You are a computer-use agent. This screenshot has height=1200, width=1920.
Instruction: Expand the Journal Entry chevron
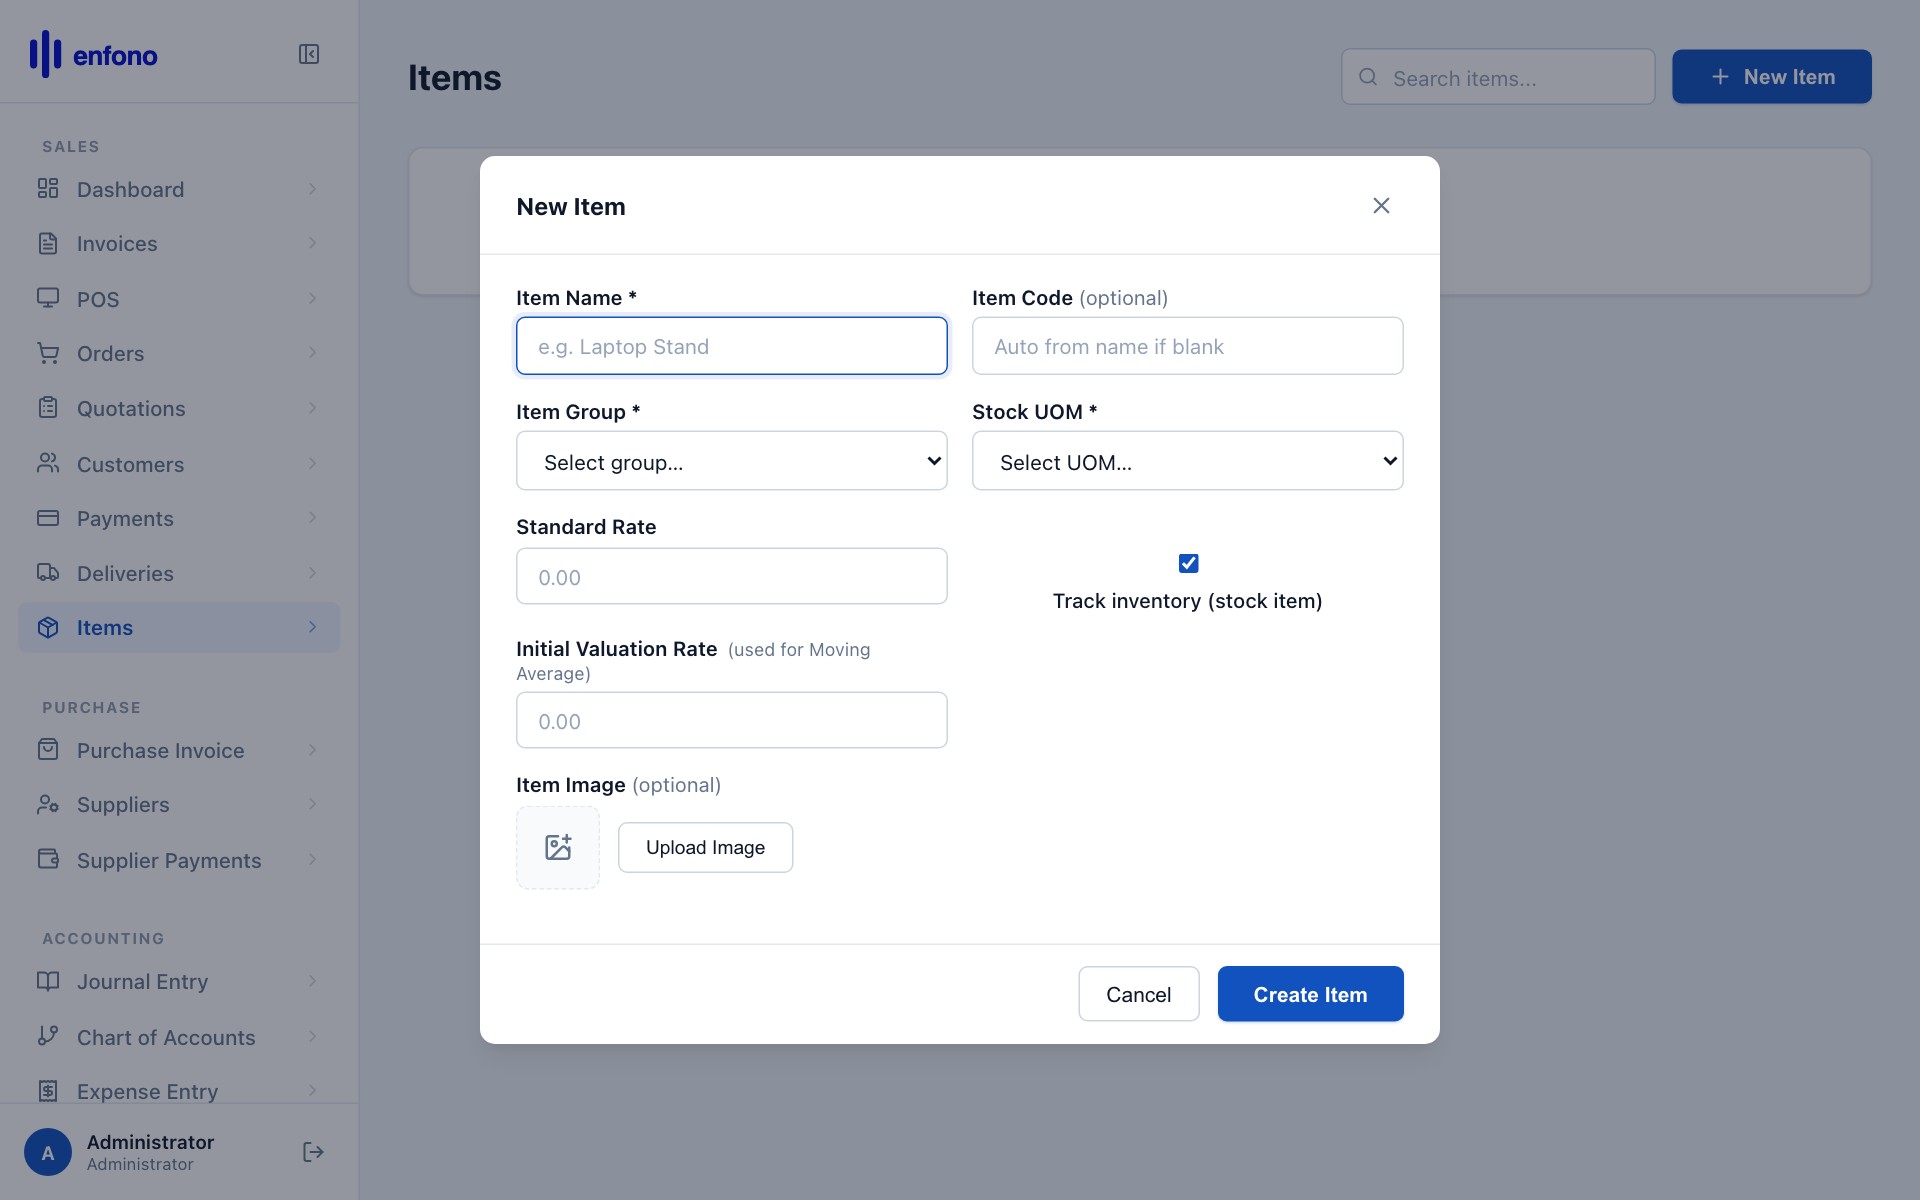[x=311, y=981]
